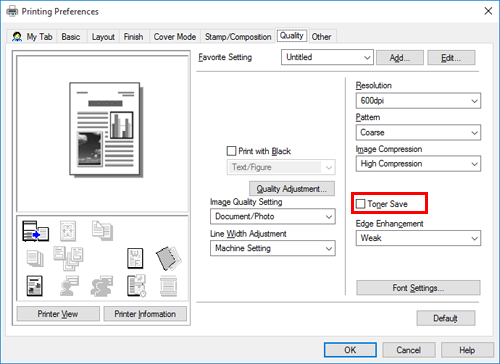This screenshot has height=364, width=500.
Task: Click the My Tab user icon
Action: pyautogui.click(x=17, y=37)
